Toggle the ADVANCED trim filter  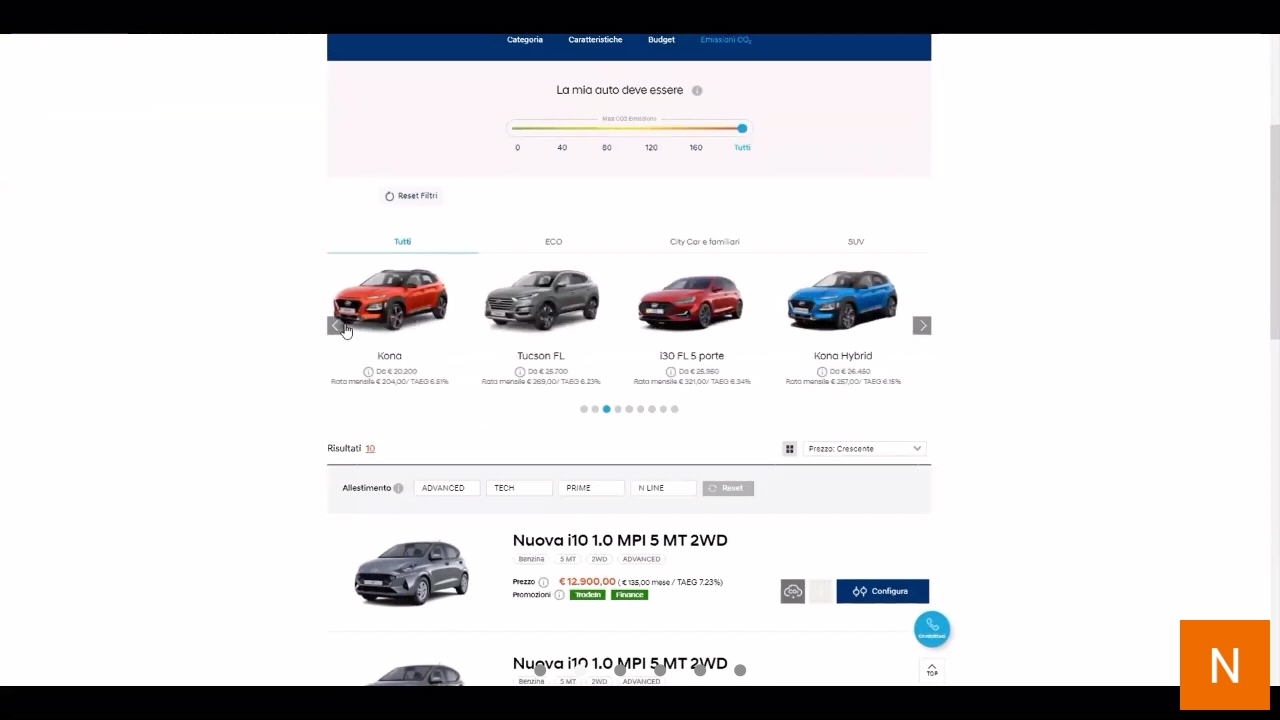tap(447, 488)
